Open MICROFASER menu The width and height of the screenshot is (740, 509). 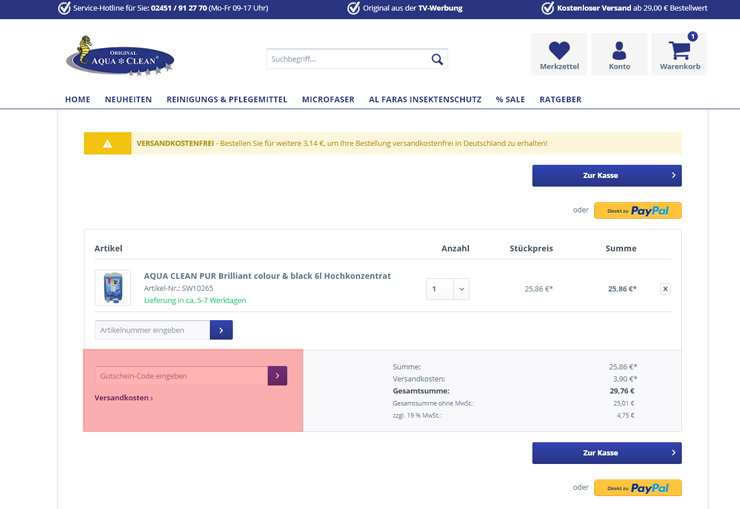[x=328, y=100]
